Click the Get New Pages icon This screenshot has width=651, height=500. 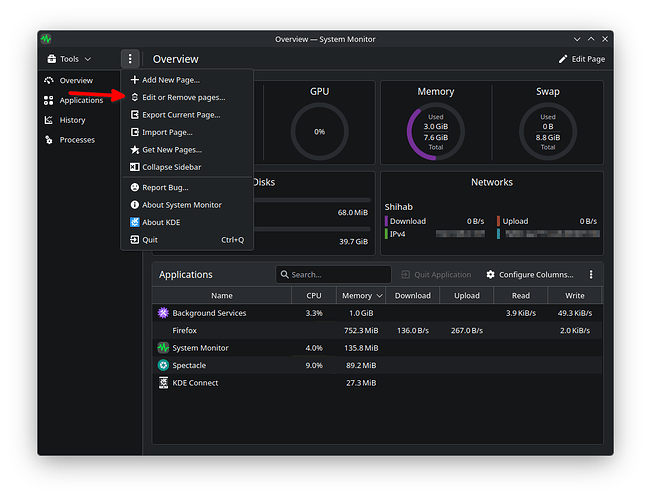click(x=134, y=150)
